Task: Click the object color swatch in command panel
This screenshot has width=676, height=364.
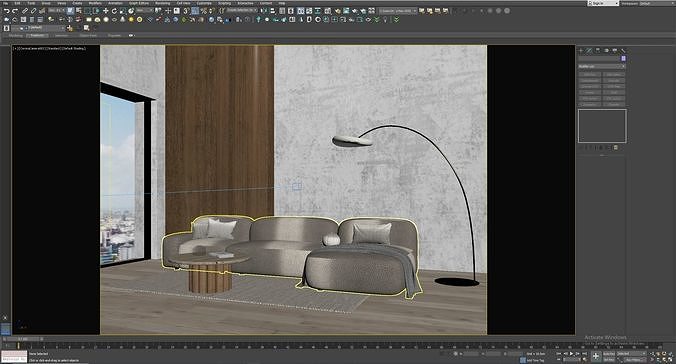Action: tap(623, 58)
